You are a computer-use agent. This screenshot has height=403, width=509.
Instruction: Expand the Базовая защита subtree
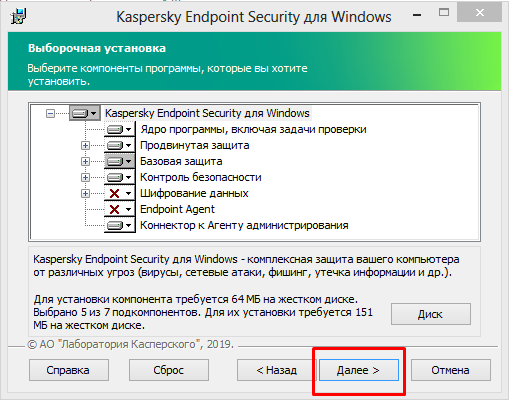(85, 162)
